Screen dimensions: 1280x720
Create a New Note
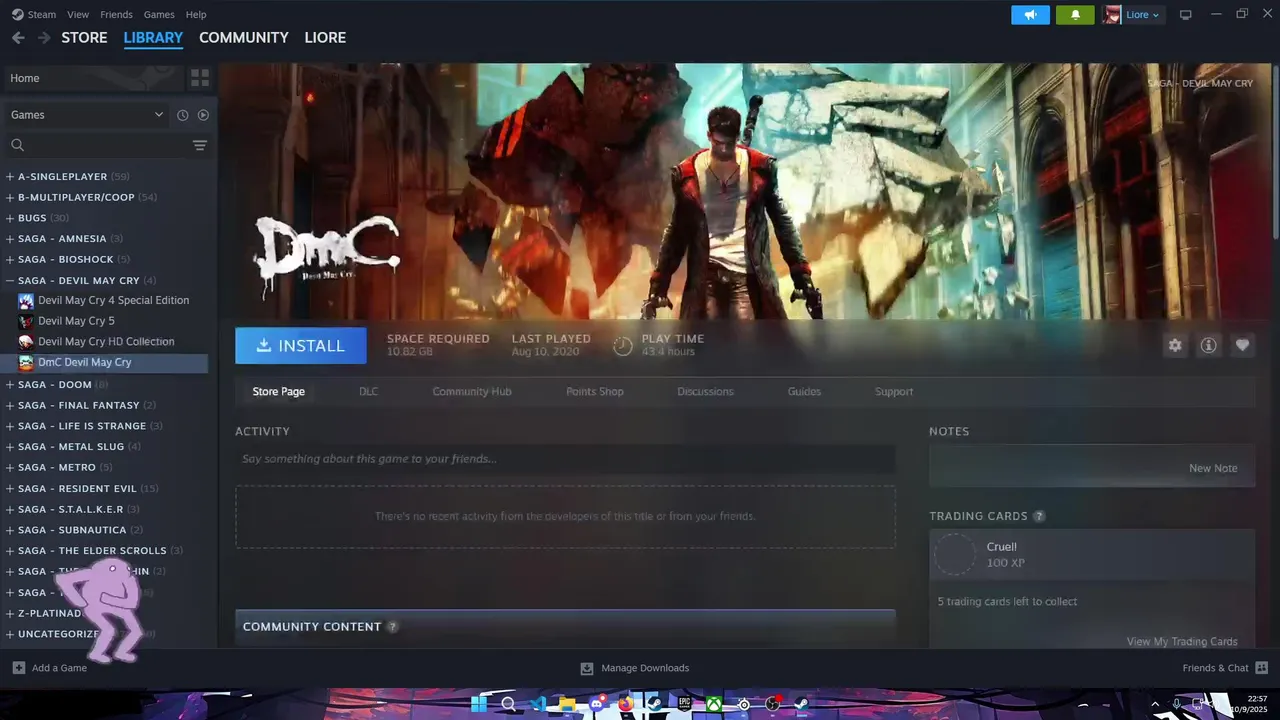[1213, 468]
